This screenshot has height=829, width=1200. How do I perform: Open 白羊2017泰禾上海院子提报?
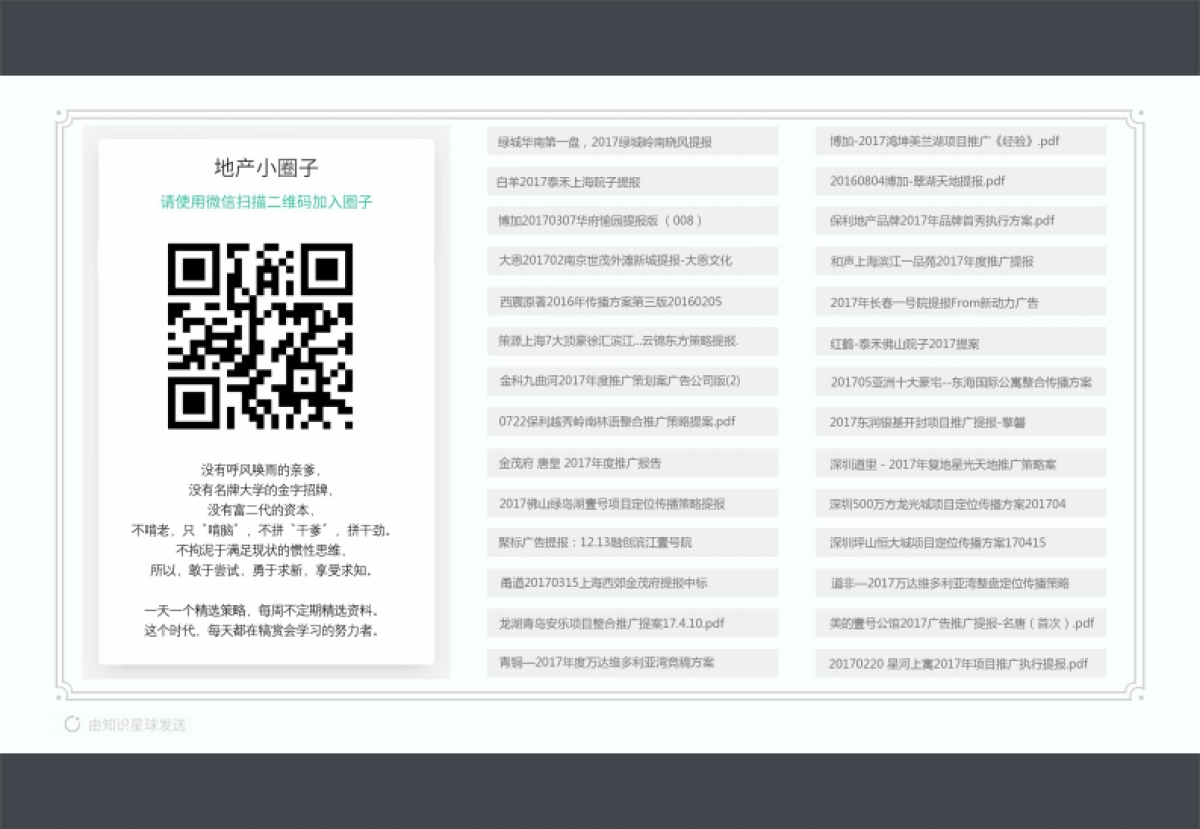click(630, 181)
